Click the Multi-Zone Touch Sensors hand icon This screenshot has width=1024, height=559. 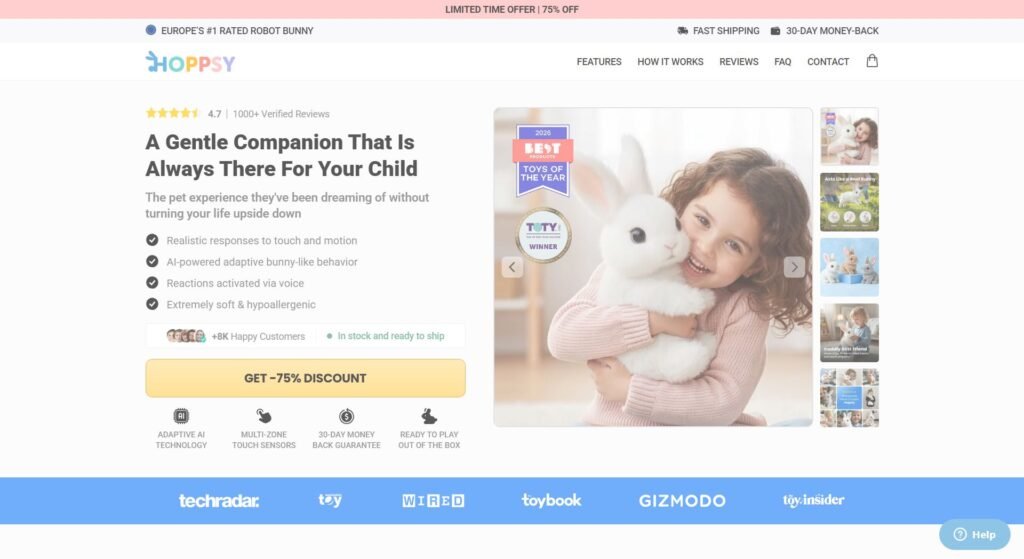click(x=264, y=416)
